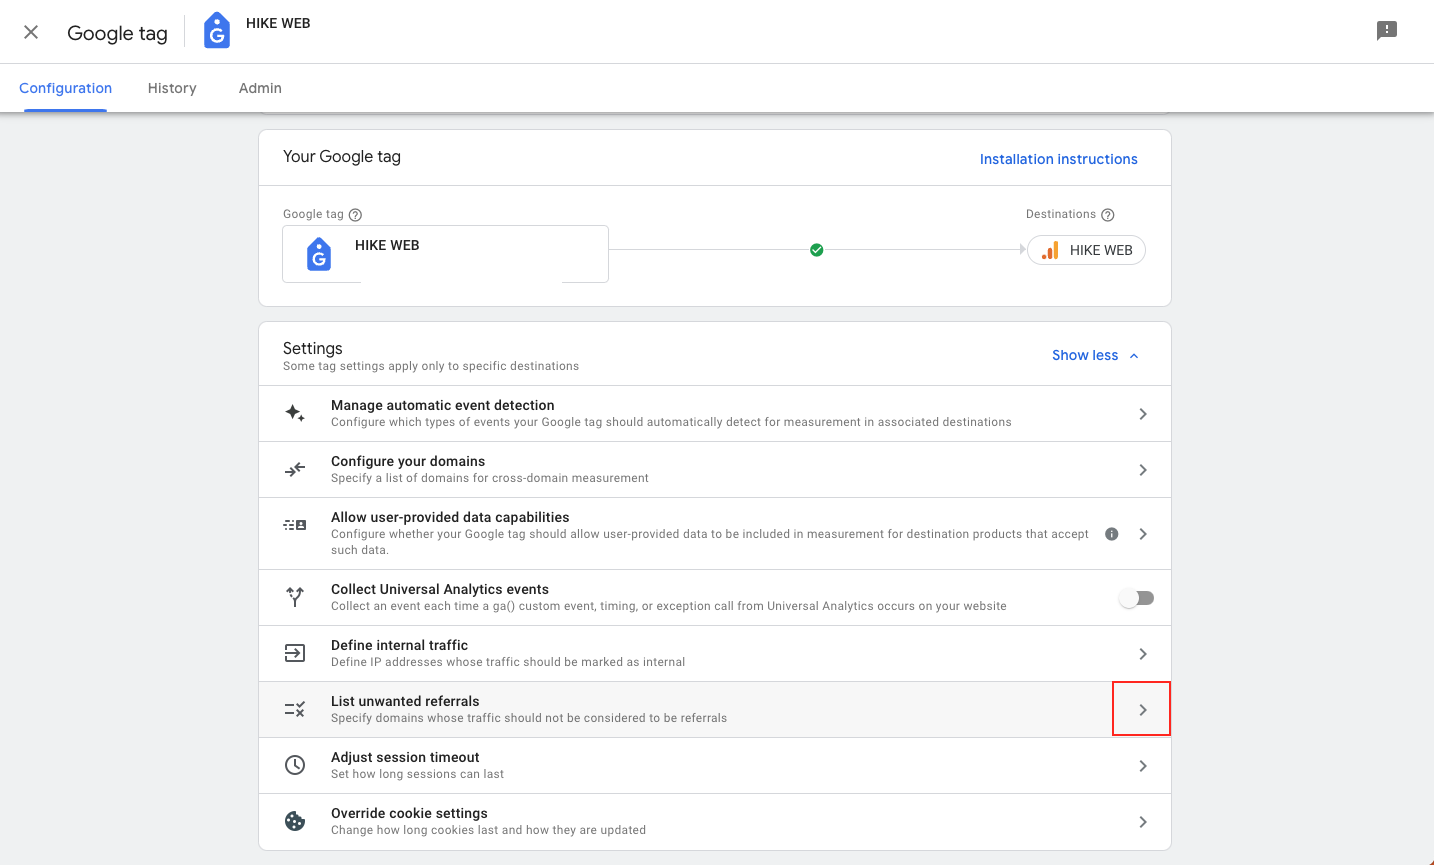This screenshot has width=1434, height=865.
Task: Open Installation instructions link
Action: pos(1059,159)
